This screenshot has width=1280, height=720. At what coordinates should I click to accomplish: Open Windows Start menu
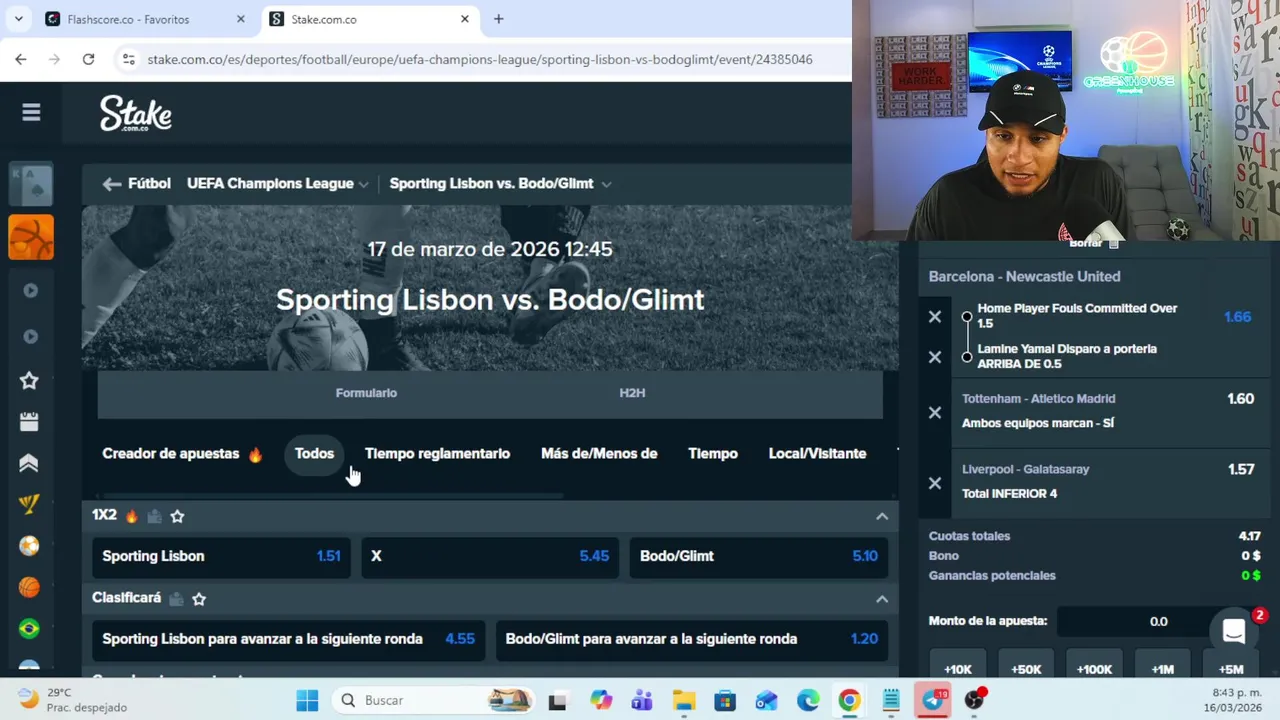pos(307,700)
